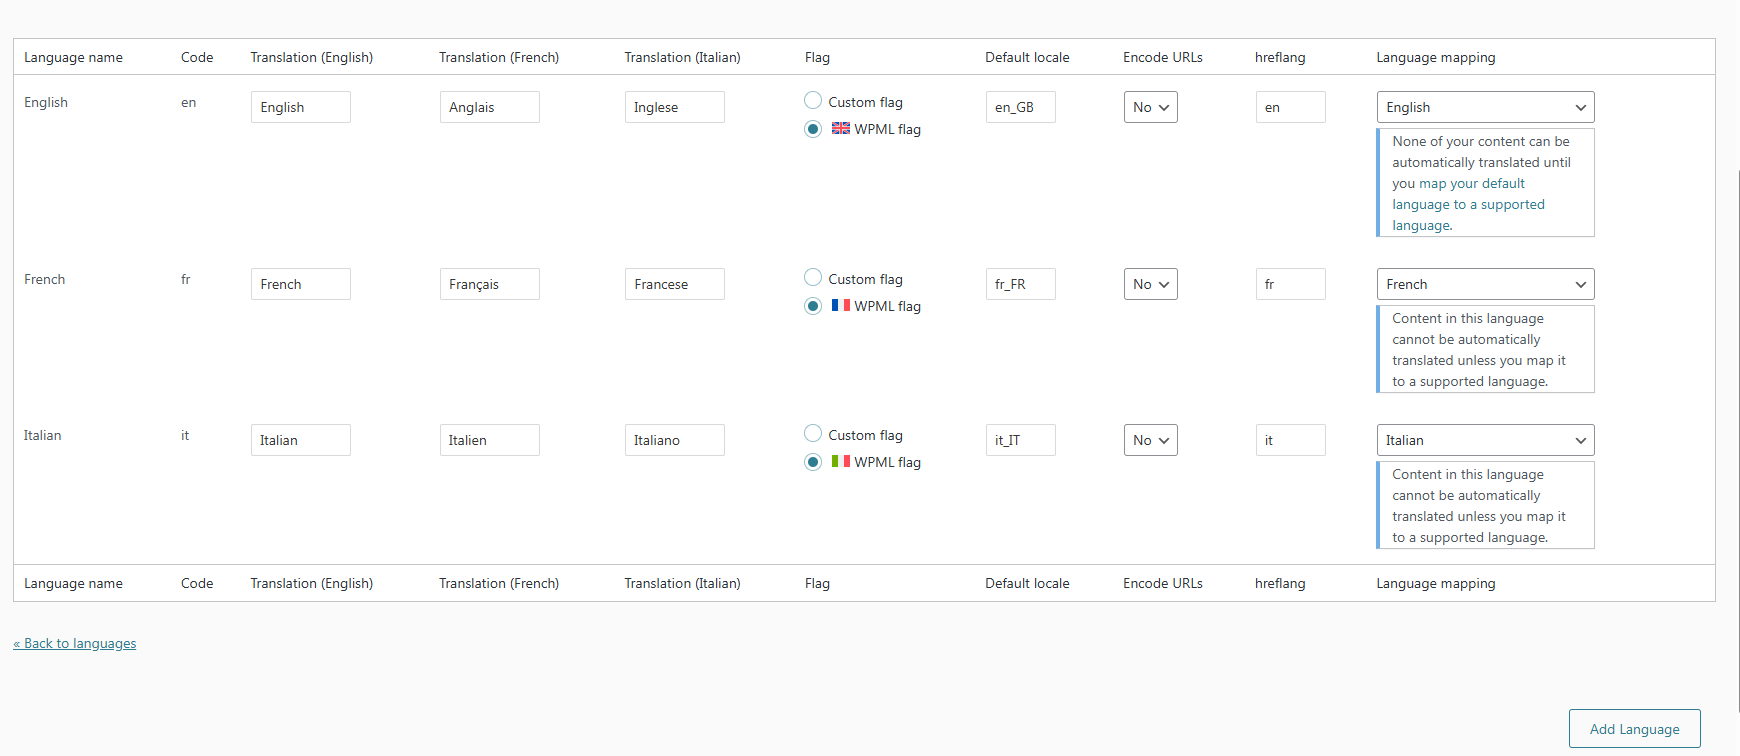The width and height of the screenshot is (1740, 756).
Task: Click the fr_FR default locale field
Action: point(1020,284)
